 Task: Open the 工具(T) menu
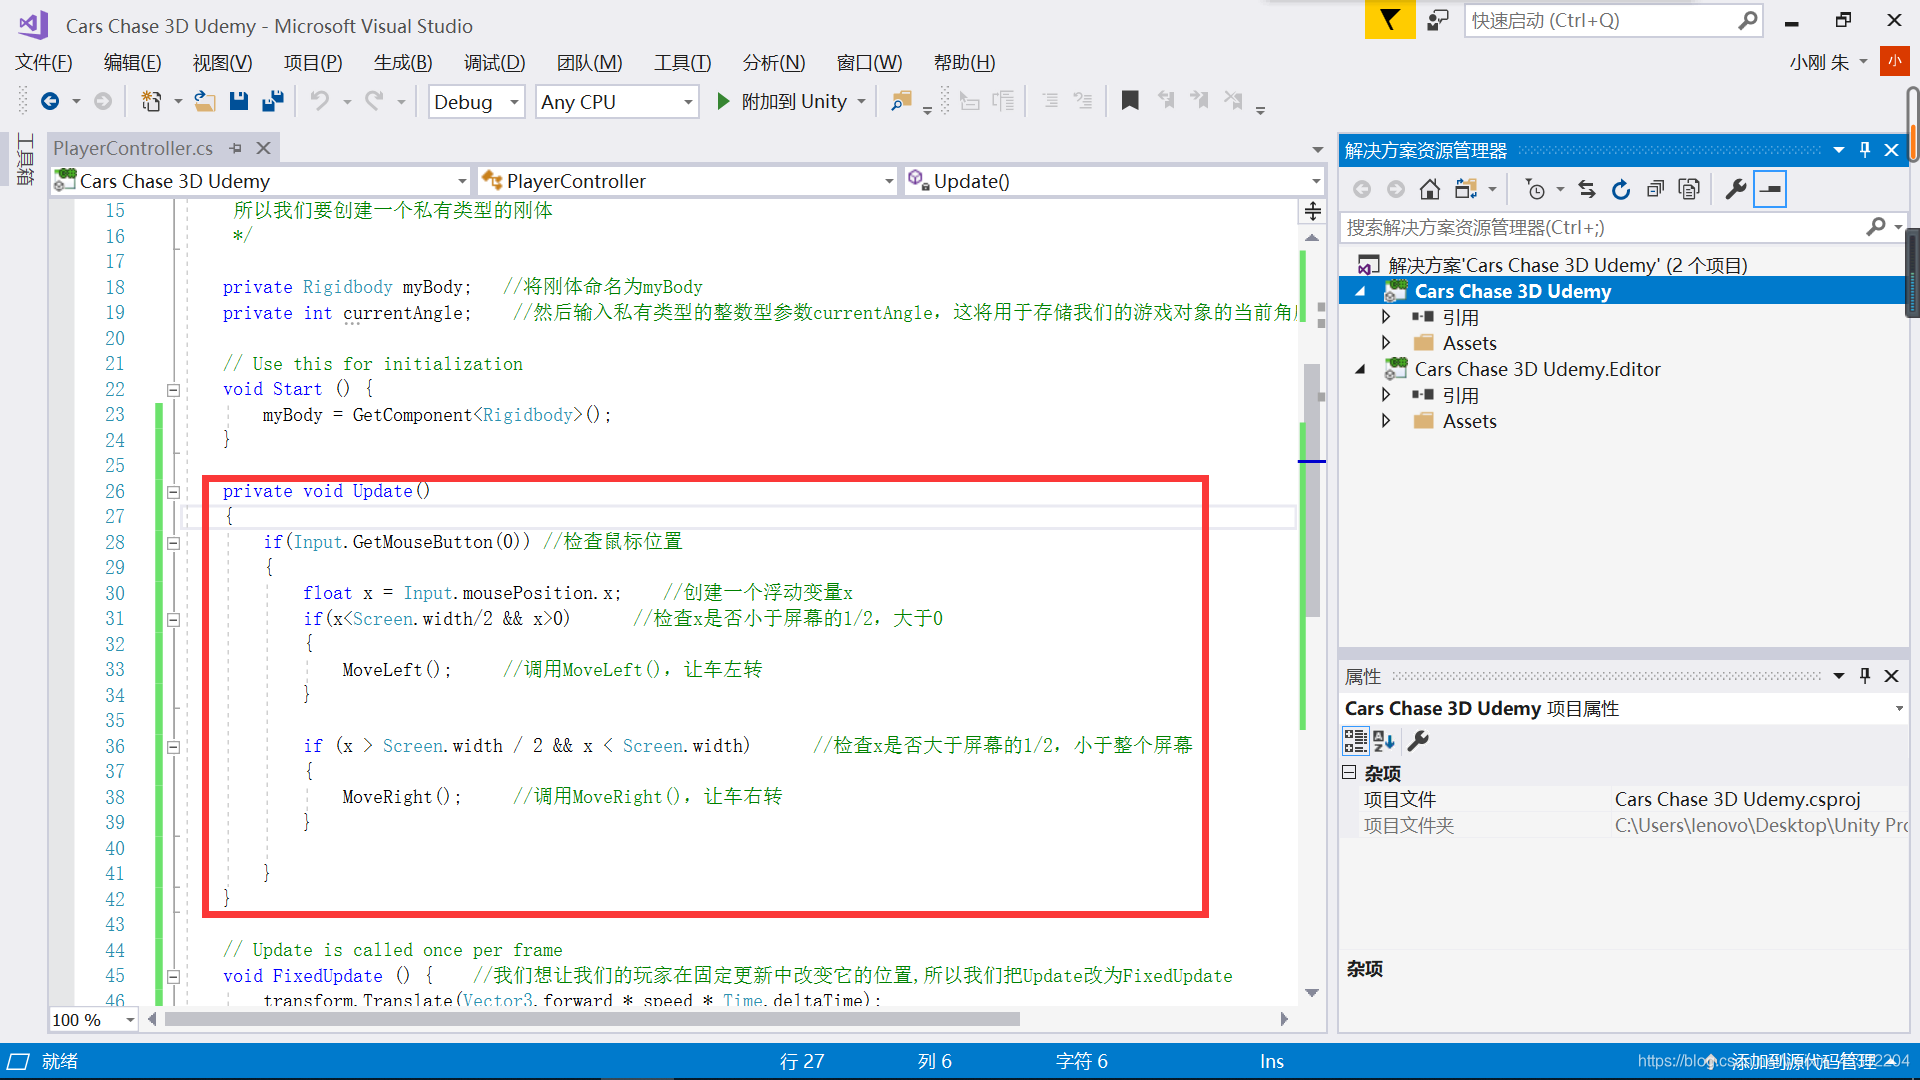point(682,63)
